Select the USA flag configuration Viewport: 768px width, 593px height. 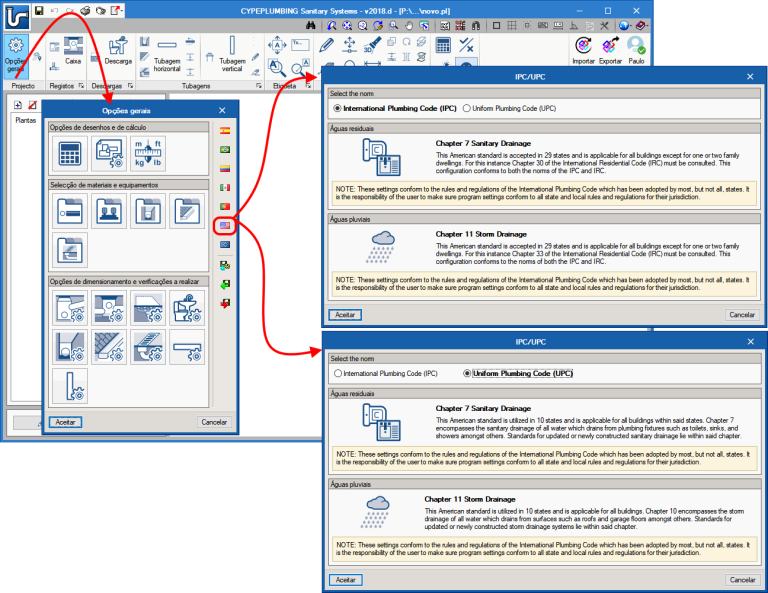225,225
